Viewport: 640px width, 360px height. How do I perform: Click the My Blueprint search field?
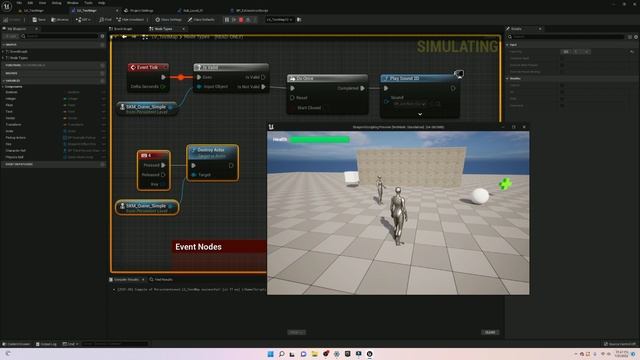pos(59,36)
